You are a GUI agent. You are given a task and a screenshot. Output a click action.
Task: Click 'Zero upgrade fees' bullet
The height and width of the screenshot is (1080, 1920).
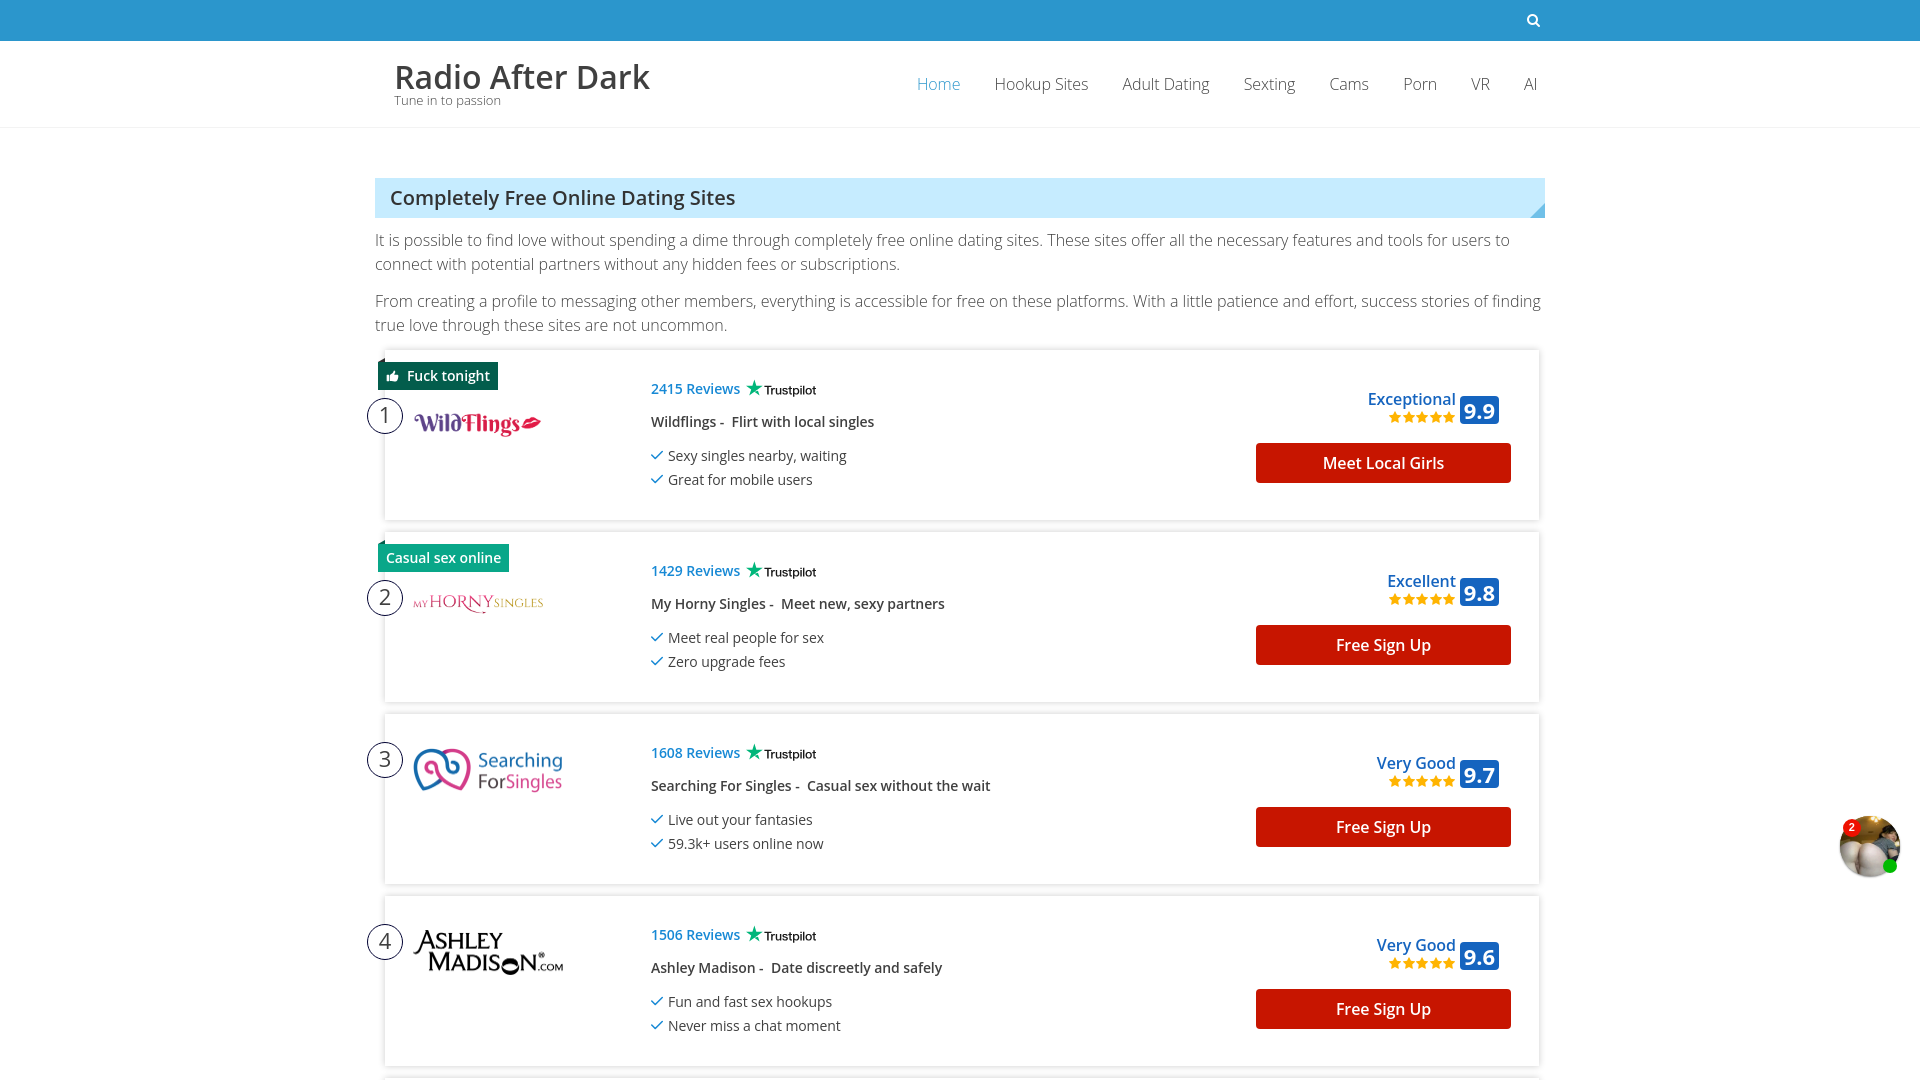coord(726,662)
